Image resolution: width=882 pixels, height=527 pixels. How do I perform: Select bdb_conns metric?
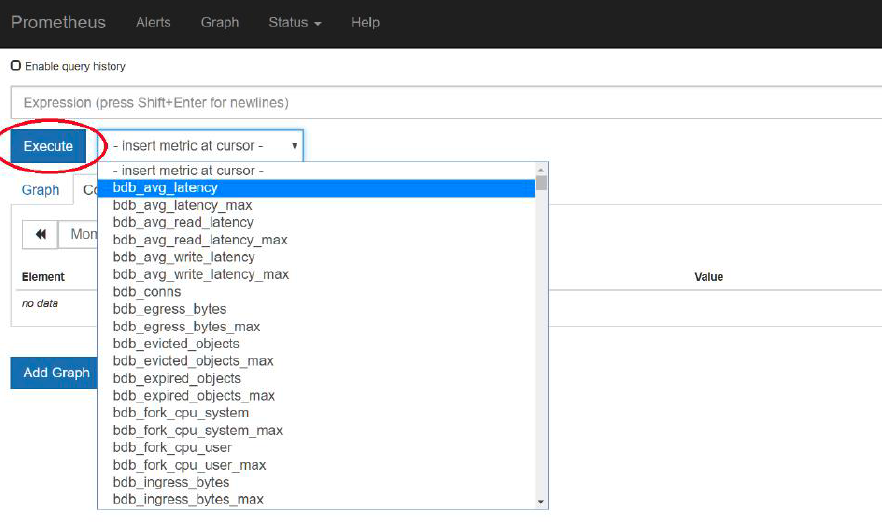tap(317, 292)
